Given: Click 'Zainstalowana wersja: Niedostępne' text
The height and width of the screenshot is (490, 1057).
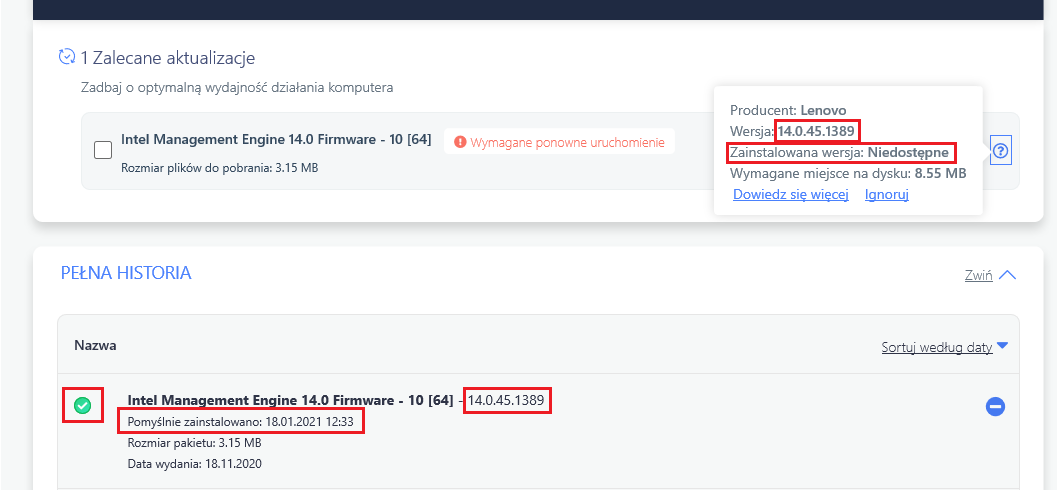Looking at the screenshot, I should click(840, 152).
